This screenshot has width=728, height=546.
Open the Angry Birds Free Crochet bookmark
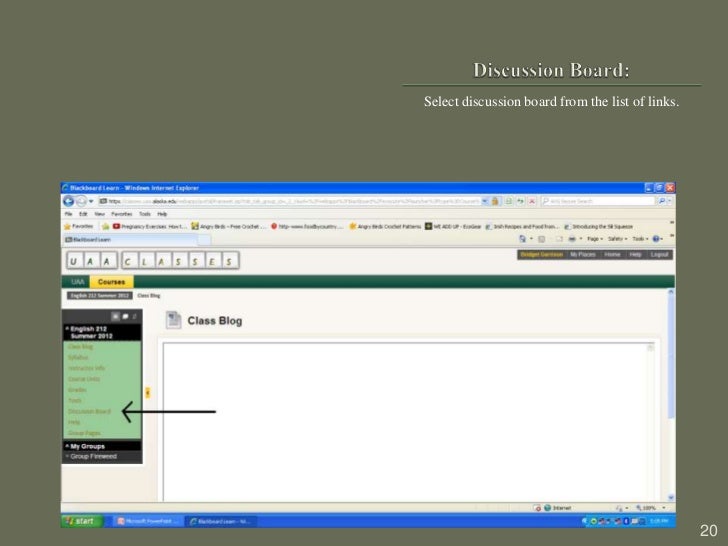[x=228, y=226]
